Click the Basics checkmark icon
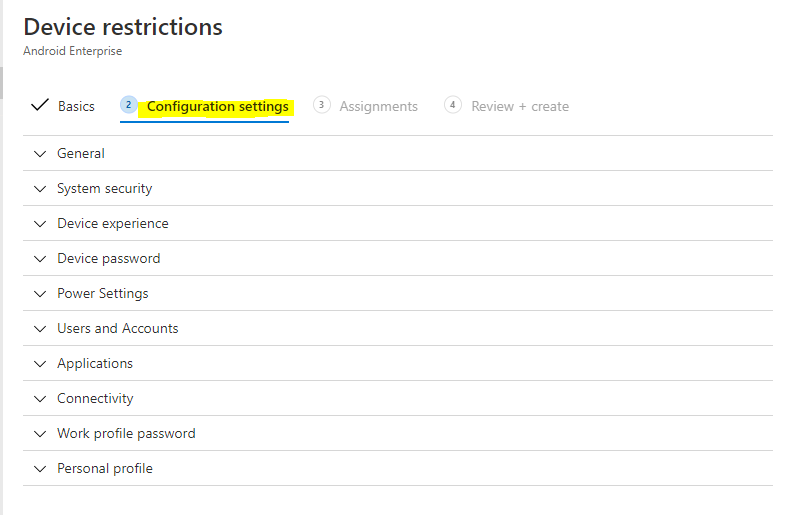 click(40, 105)
